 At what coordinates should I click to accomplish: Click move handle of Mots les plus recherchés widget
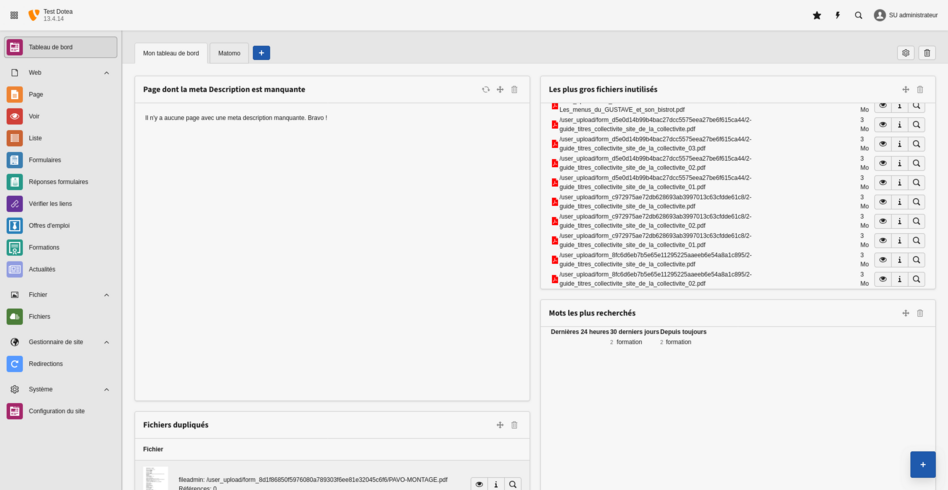906,313
